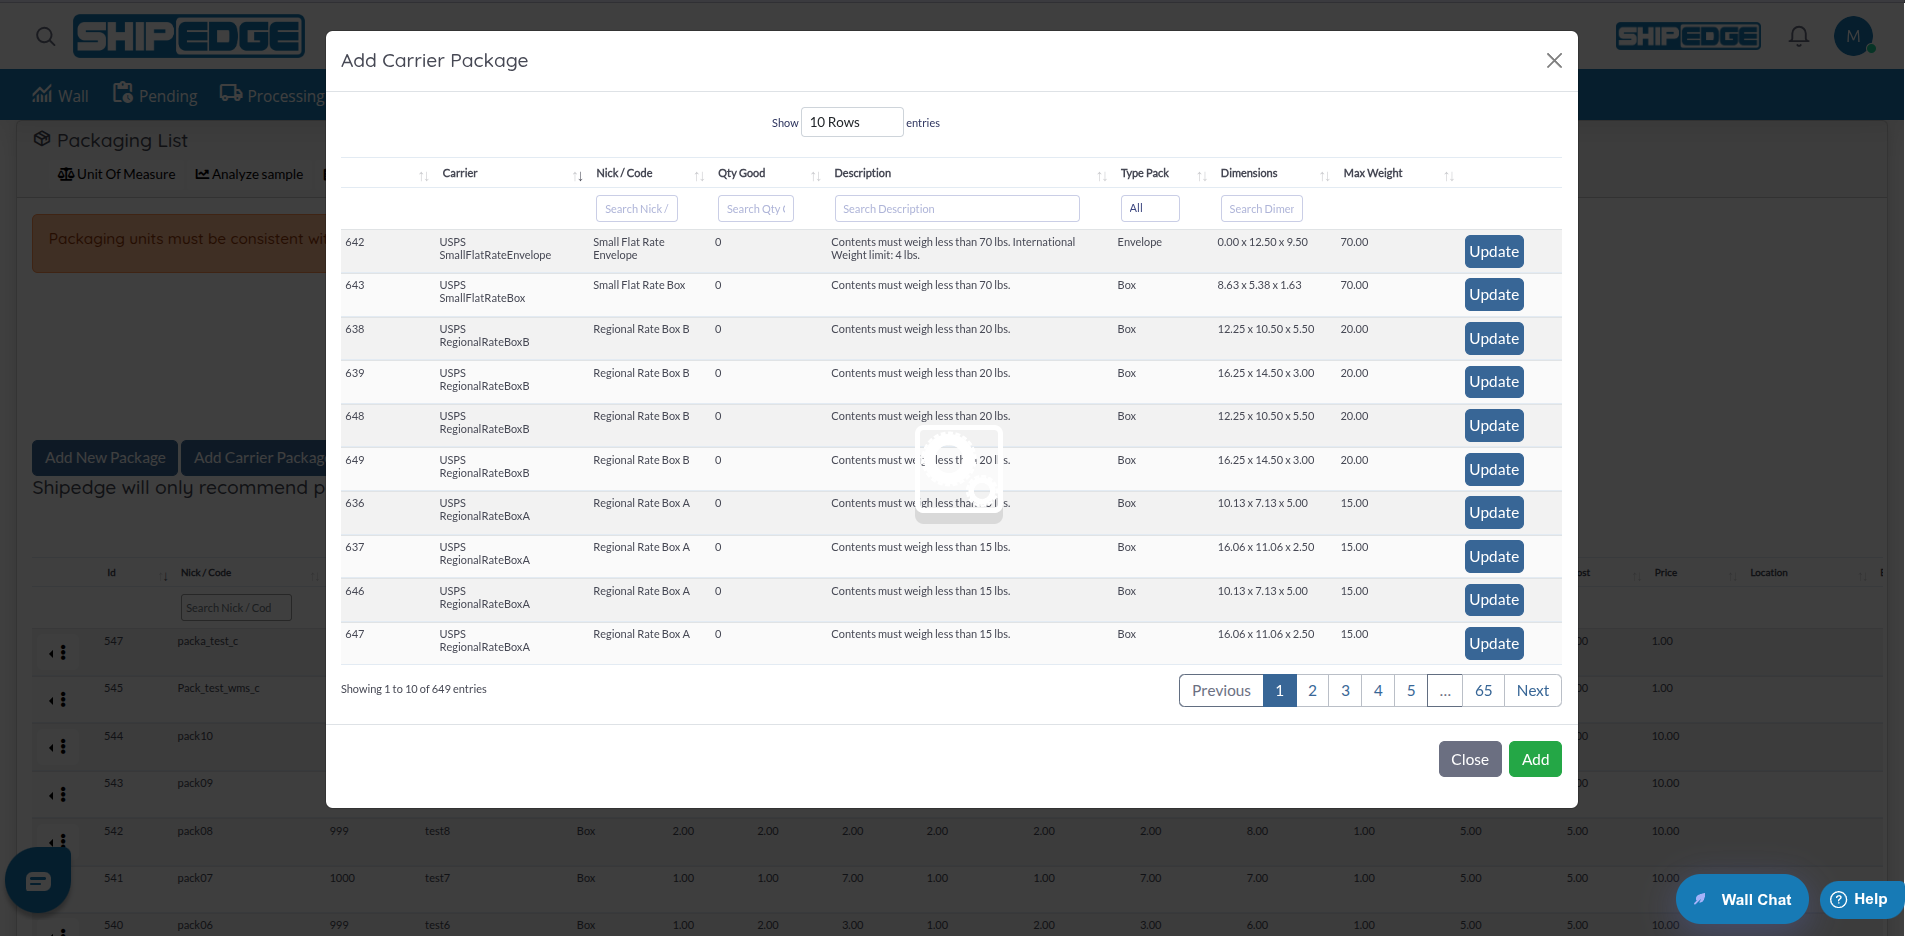Open the kebab menu for package 547
Screen dimensions: 1905x936
coord(62,652)
